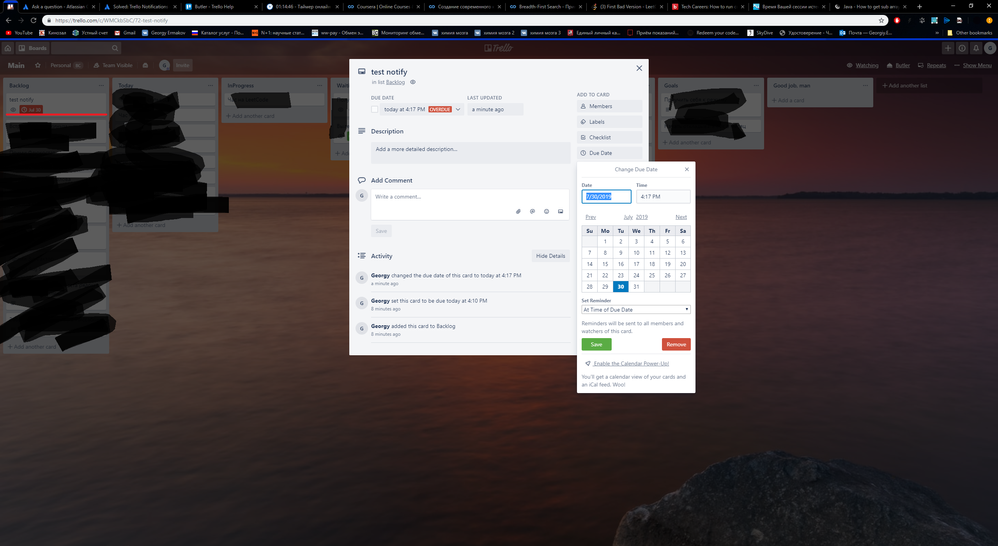Viewport: 998px width, 546px height.
Task: Select July 31 in the calendar
Action: coord(636,286)
